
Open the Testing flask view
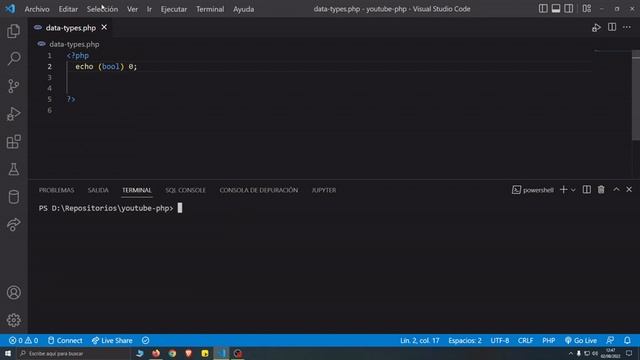(13, 169)
